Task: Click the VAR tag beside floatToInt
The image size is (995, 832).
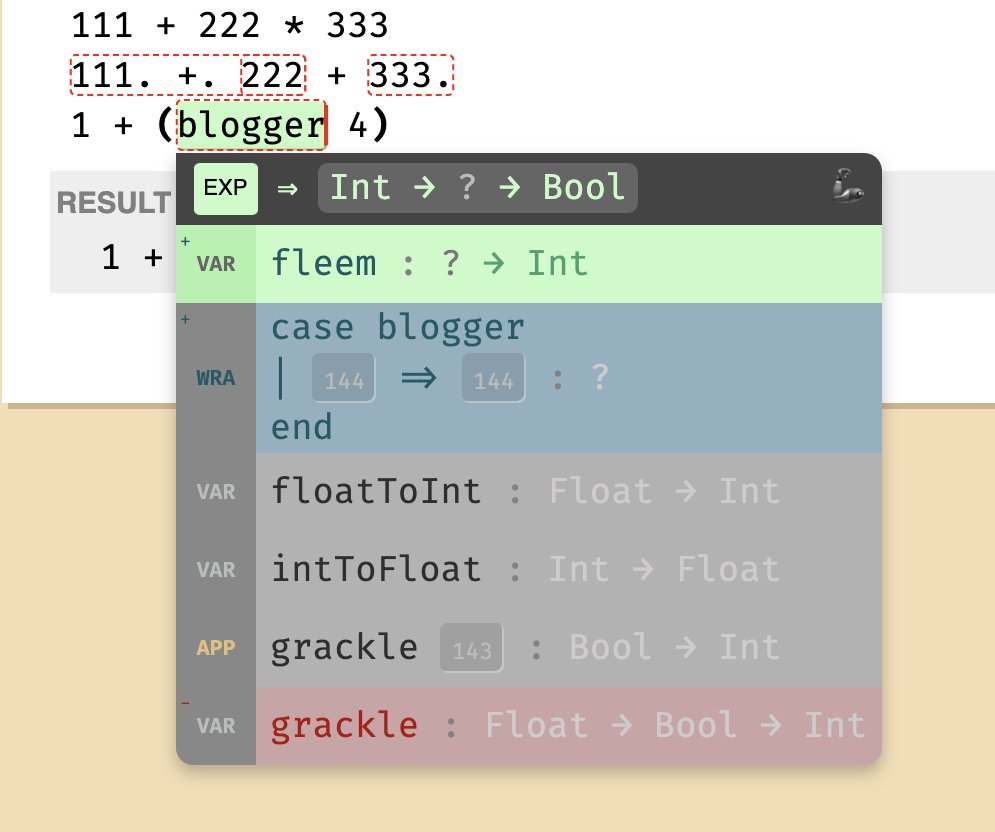Action: (216, 492)
